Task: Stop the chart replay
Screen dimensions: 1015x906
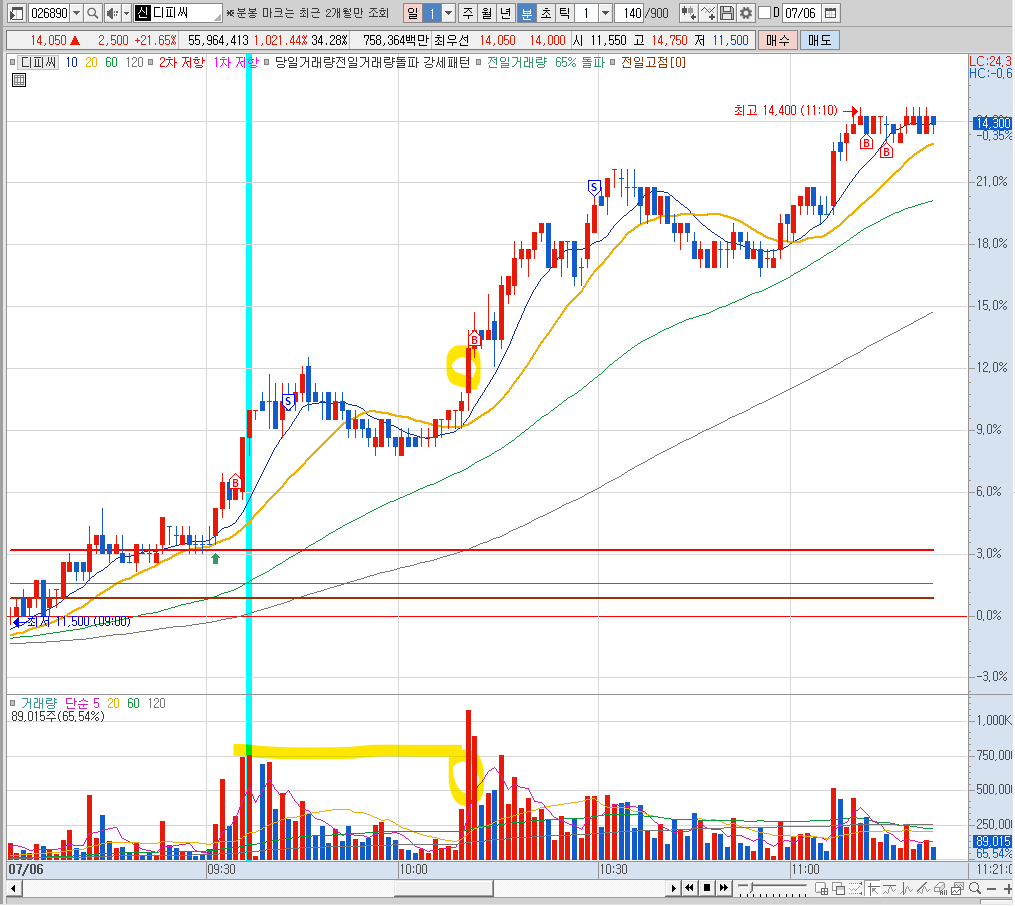Action: [707, 888]
